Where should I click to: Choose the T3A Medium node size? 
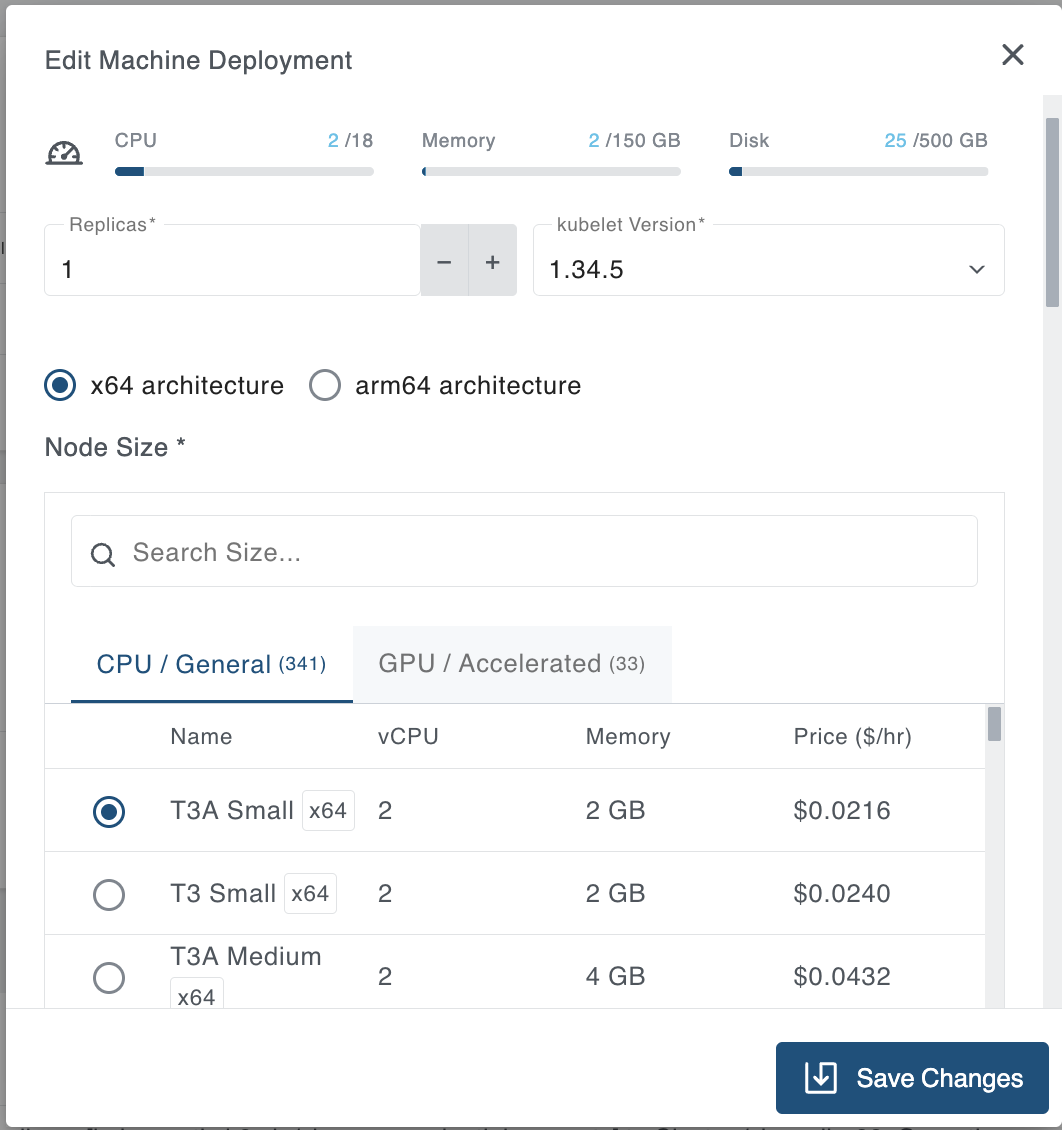click(109, 977)
